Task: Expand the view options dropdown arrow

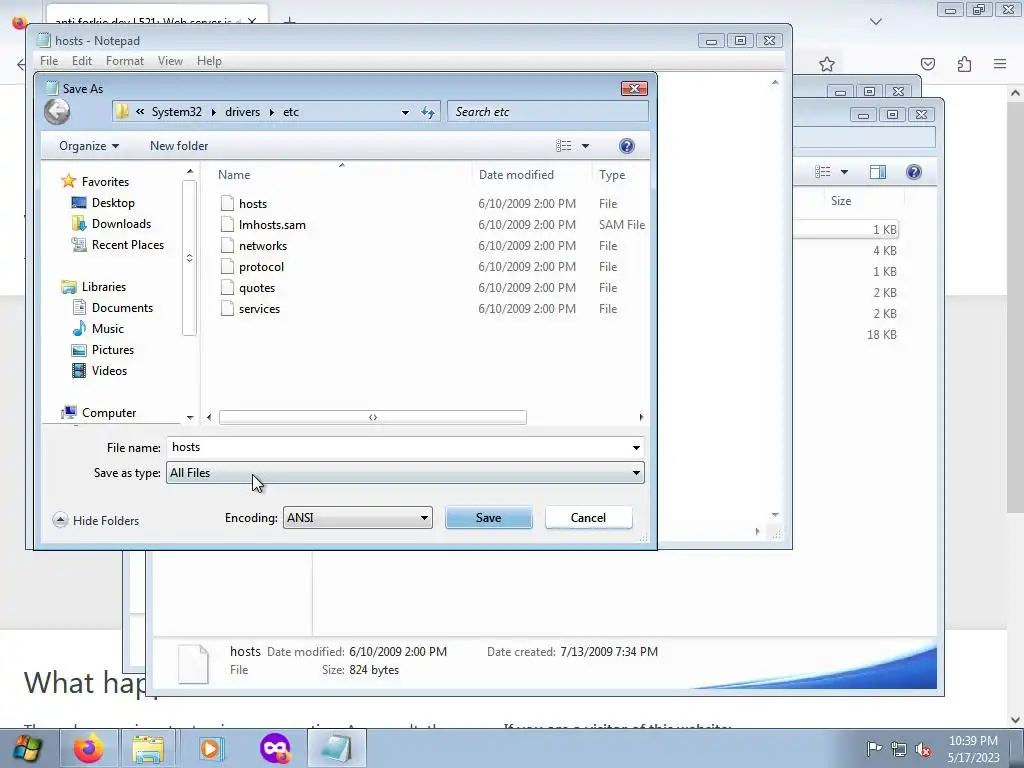Action: (x=585, y=146)
